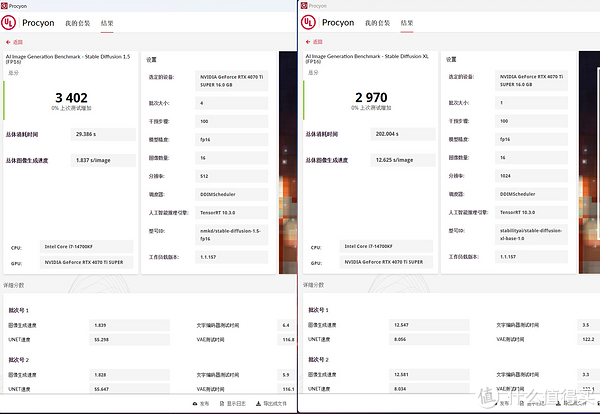600x414 pixels.
Task: Click the export file icon in left window
Action: pos(257,403)
